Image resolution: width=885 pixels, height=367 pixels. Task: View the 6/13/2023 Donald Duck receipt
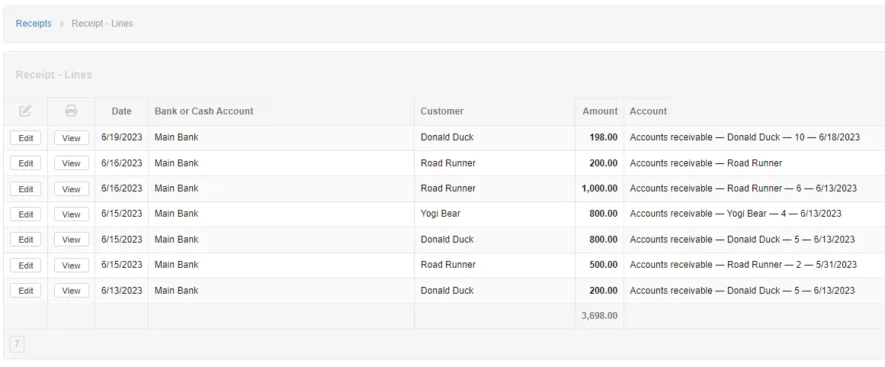[x=71, y=291]
